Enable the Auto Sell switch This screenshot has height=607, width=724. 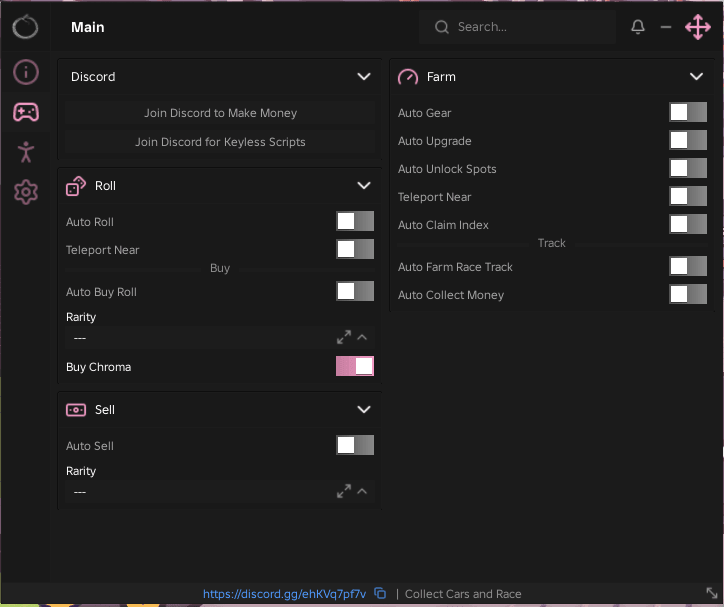[355, 445]
